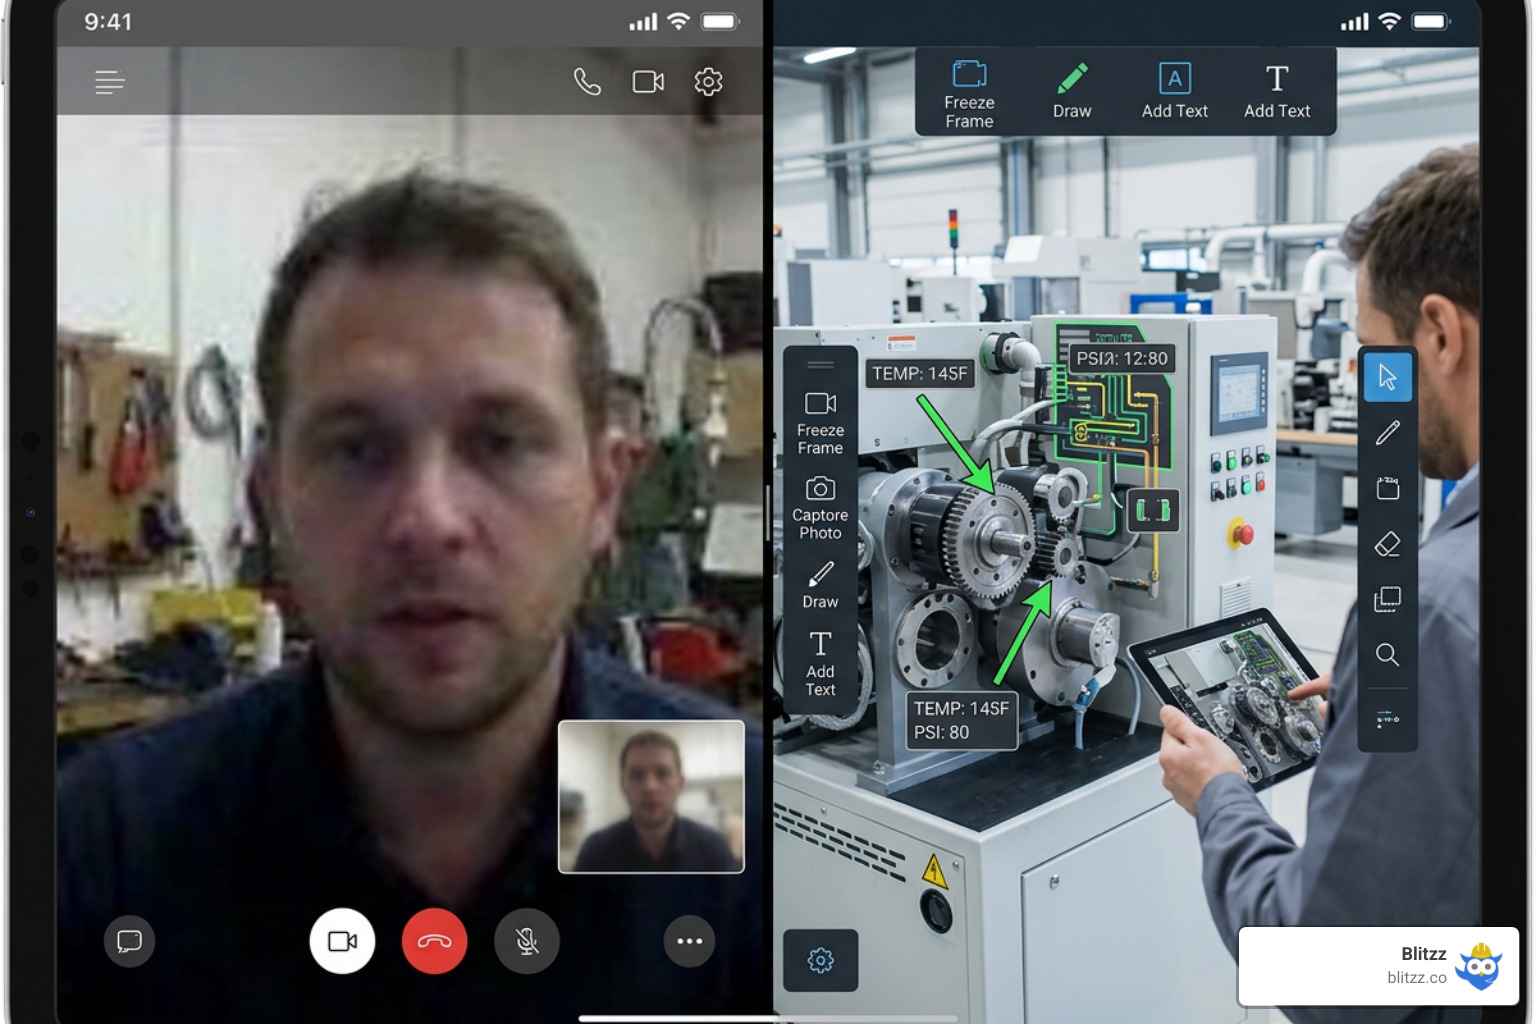Choose the boxed A Add Text tool

tap(1175, 91)
